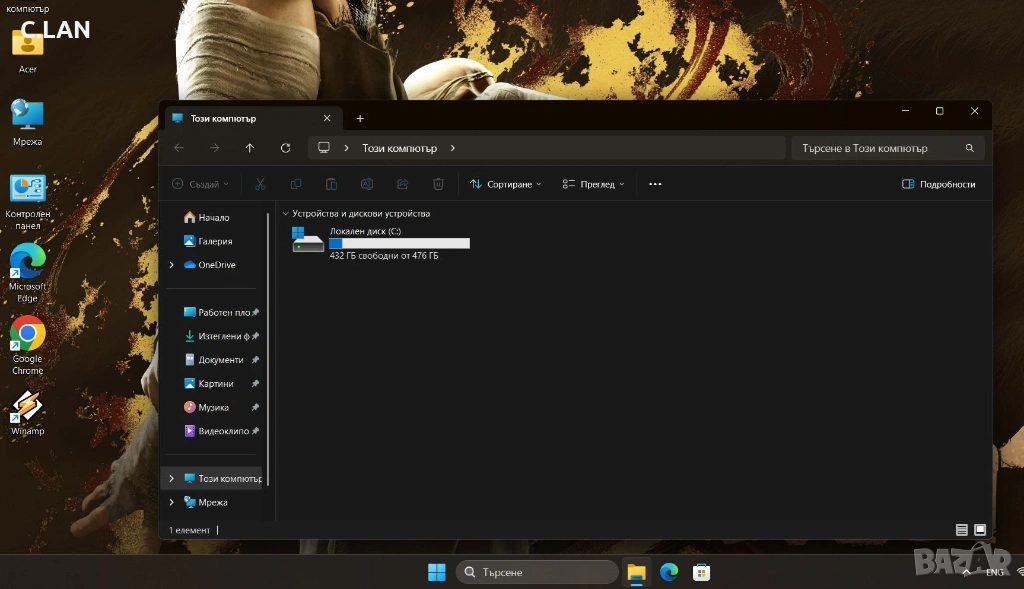Open Google Chrome desktop shortcut
The image size is (1024, 589).
tap(27, 334)
